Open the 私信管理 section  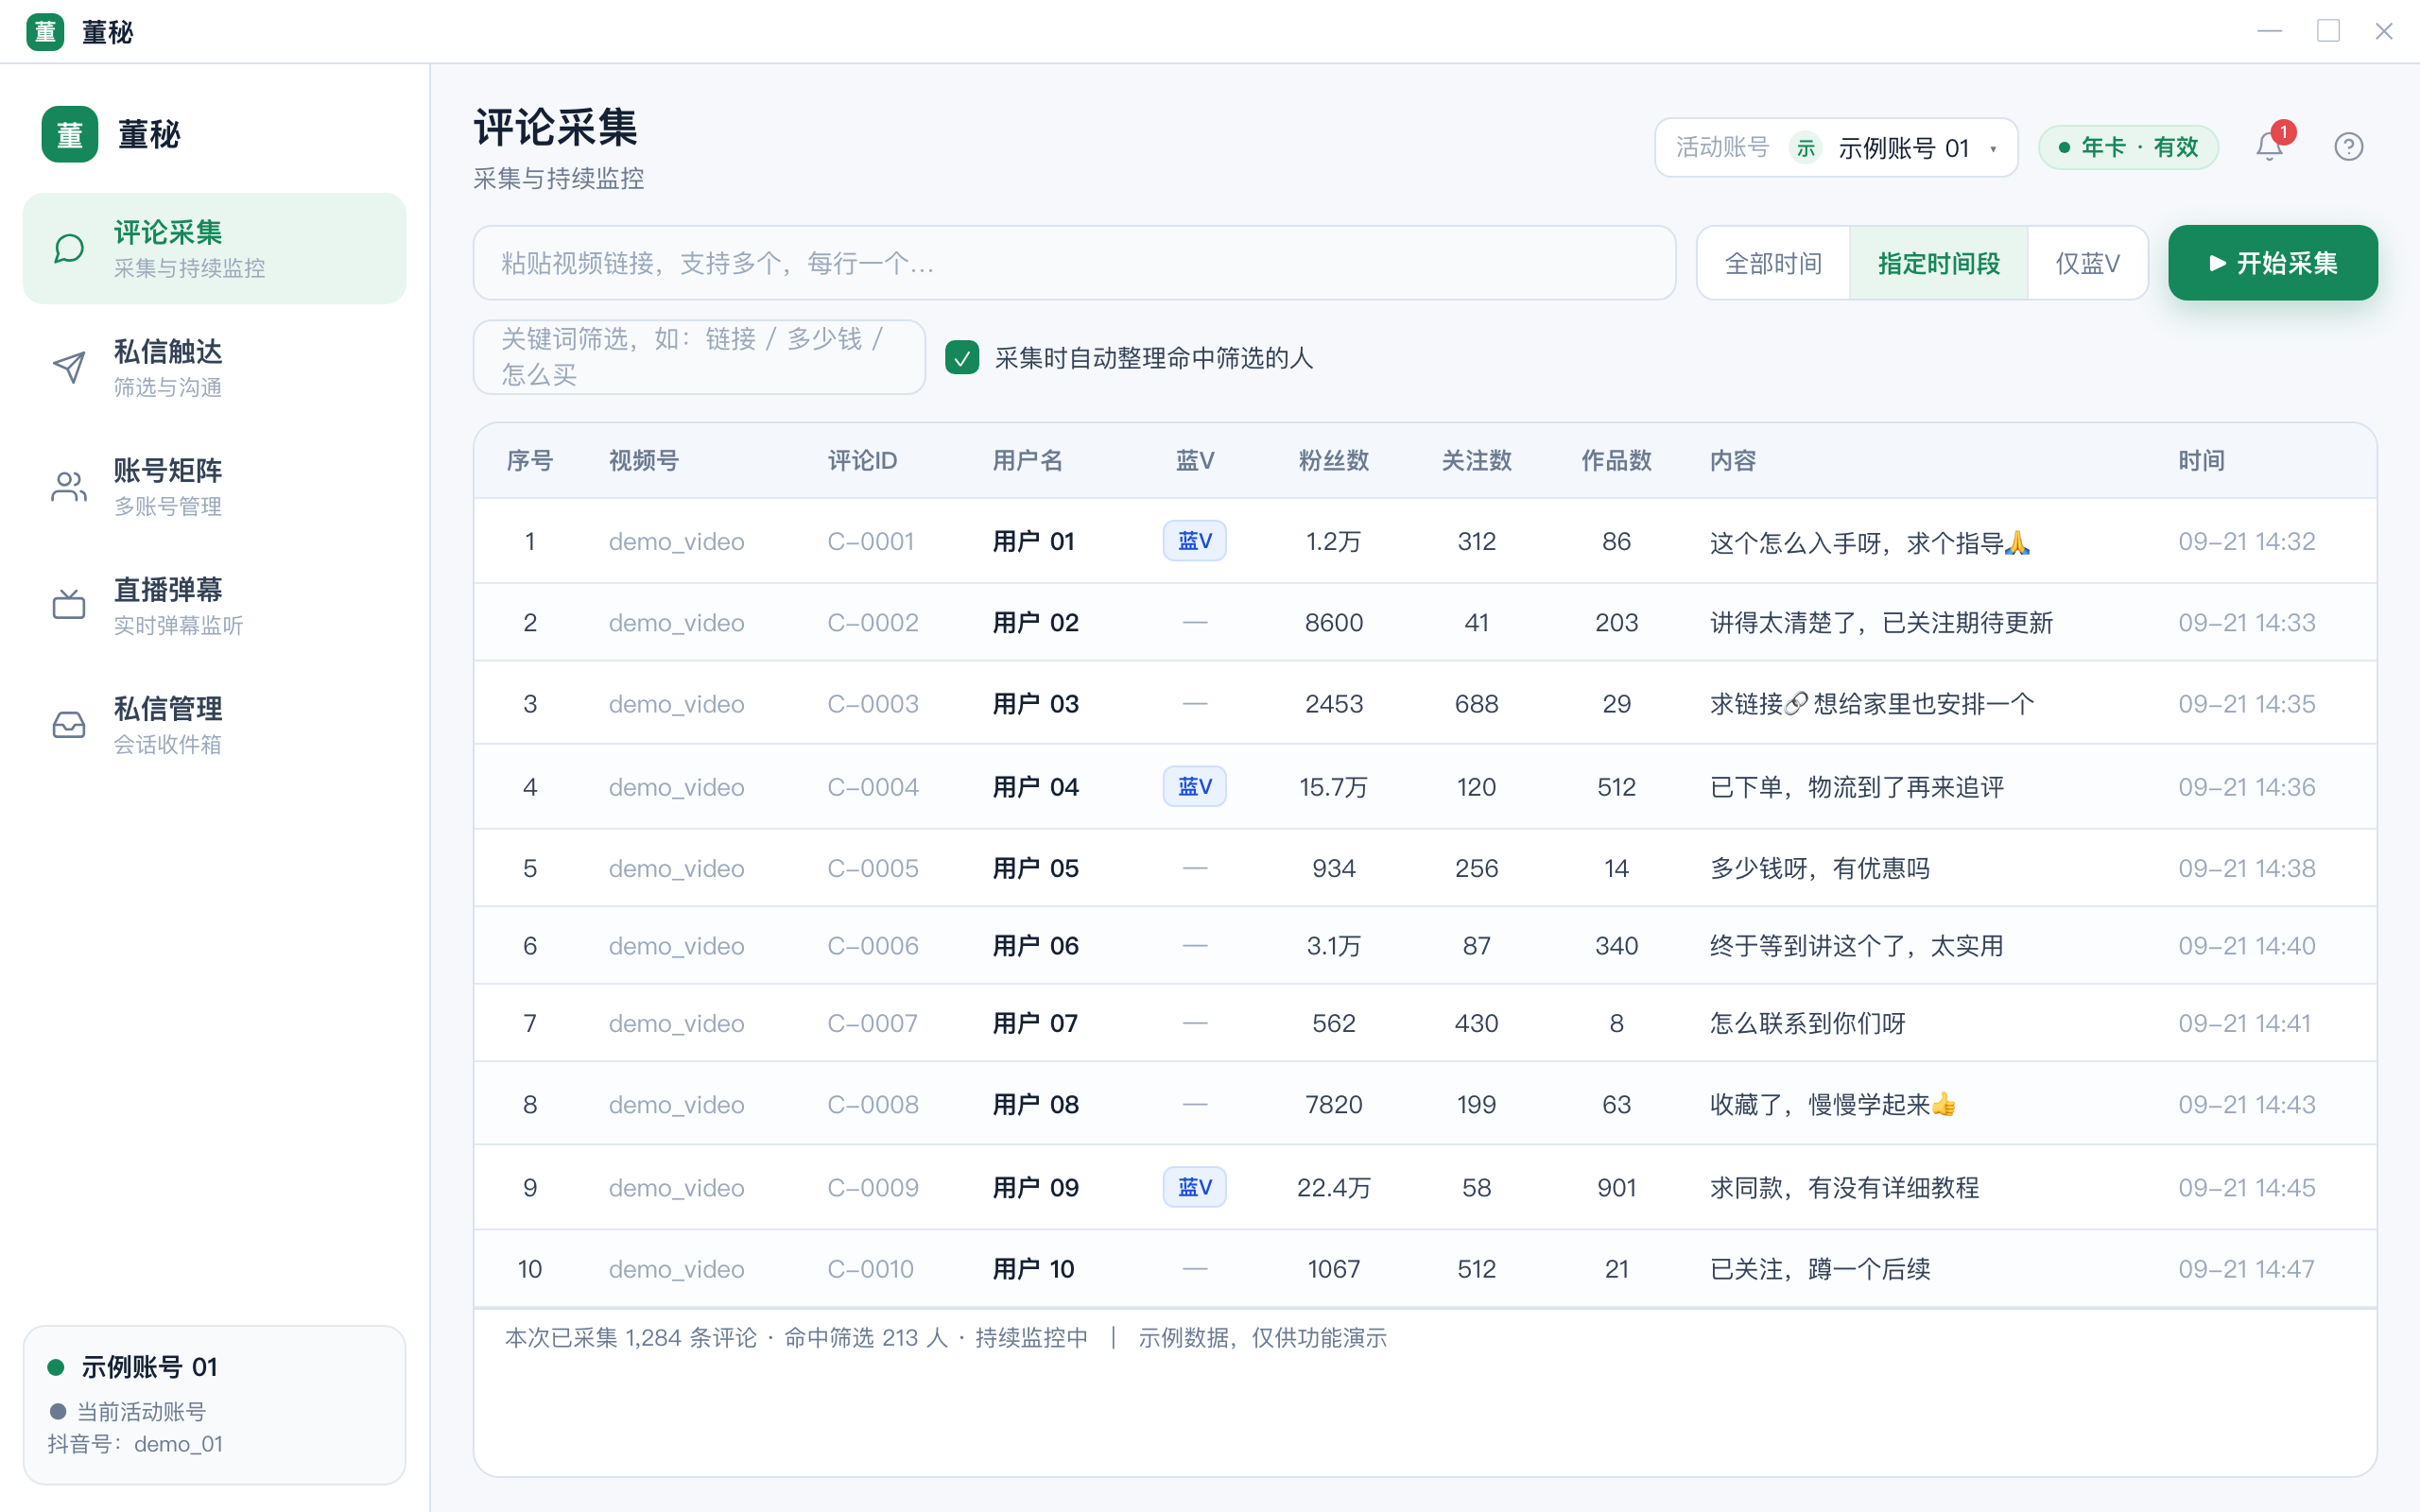tap(214, 724)
